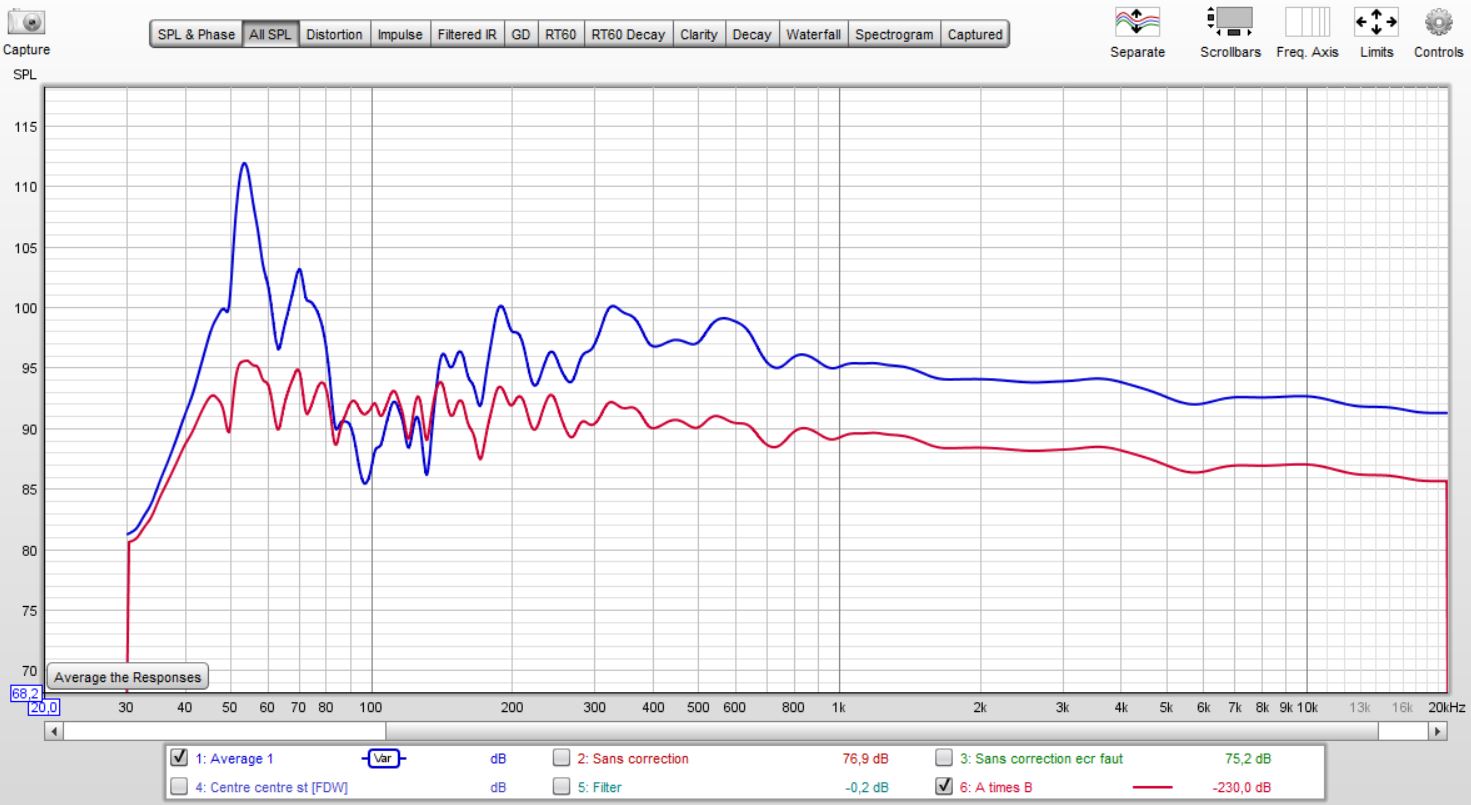Enable the 3: Sans correction ecr faut checkbox
The width and height of the screenshot is (1471, 805).
point(944,758)
